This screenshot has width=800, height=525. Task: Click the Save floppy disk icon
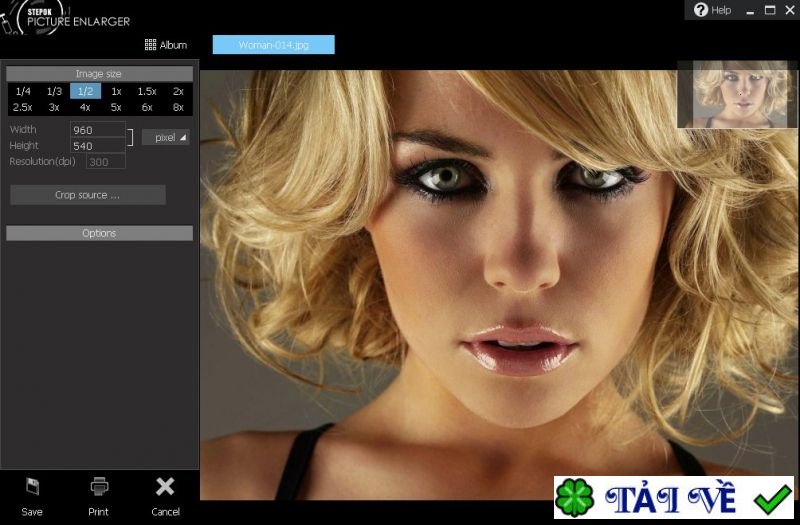(x=32, y=487)
